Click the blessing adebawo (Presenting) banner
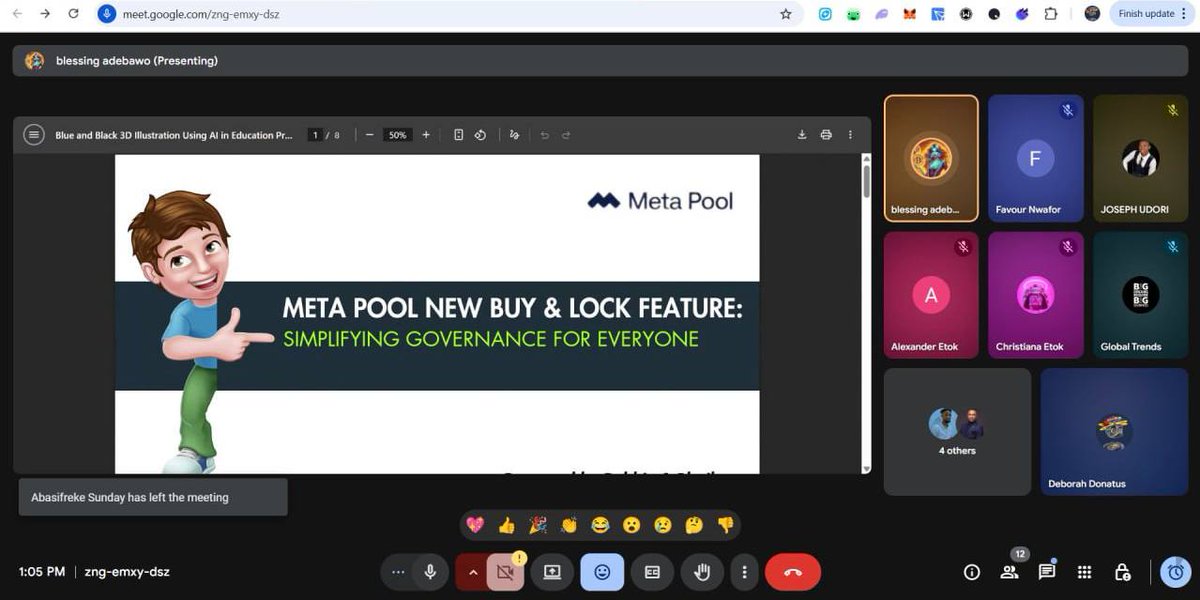 (x=600, y=60)
